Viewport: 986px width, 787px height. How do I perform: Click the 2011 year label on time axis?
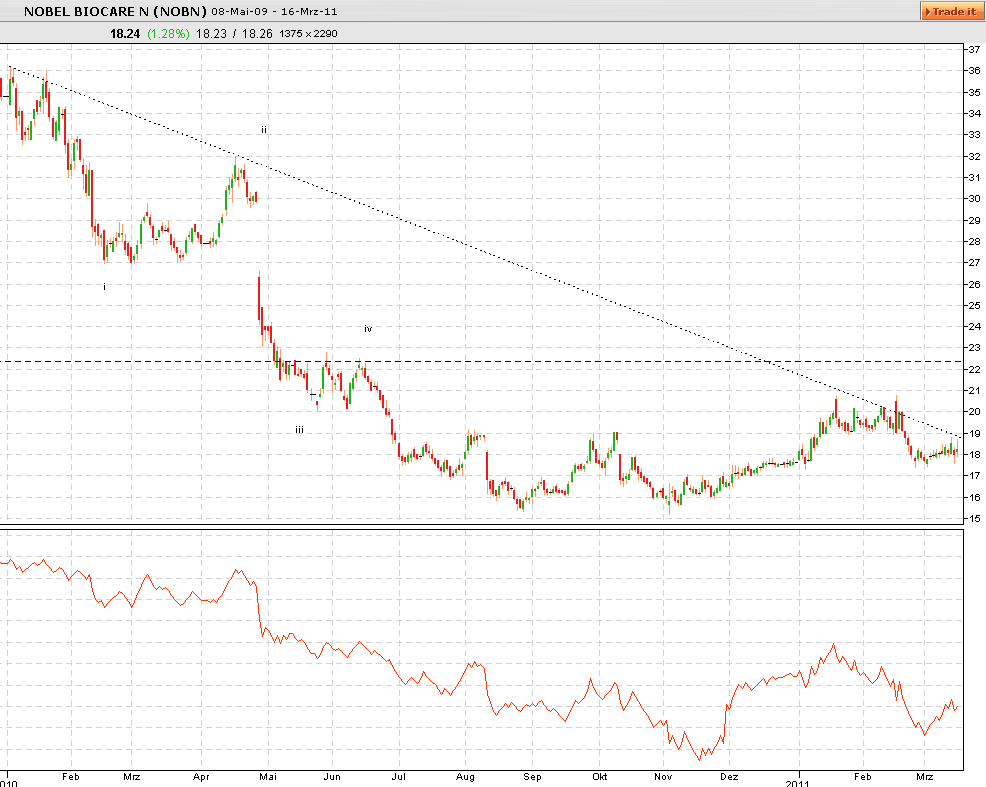tap(797, 783)
